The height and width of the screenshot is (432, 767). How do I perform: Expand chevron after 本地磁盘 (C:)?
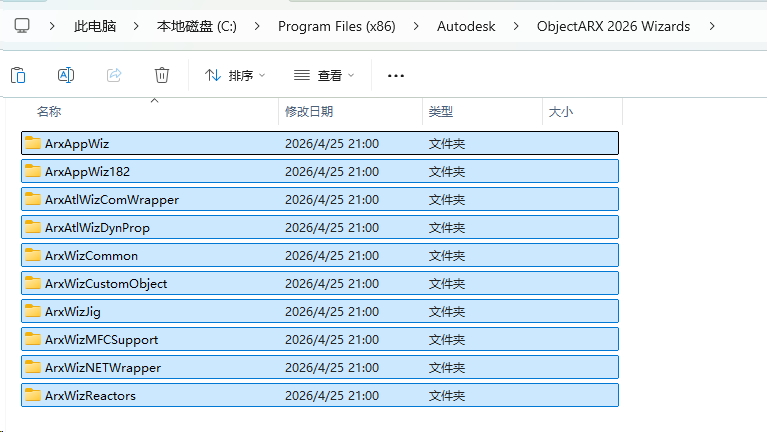click(x=257, y=26)
